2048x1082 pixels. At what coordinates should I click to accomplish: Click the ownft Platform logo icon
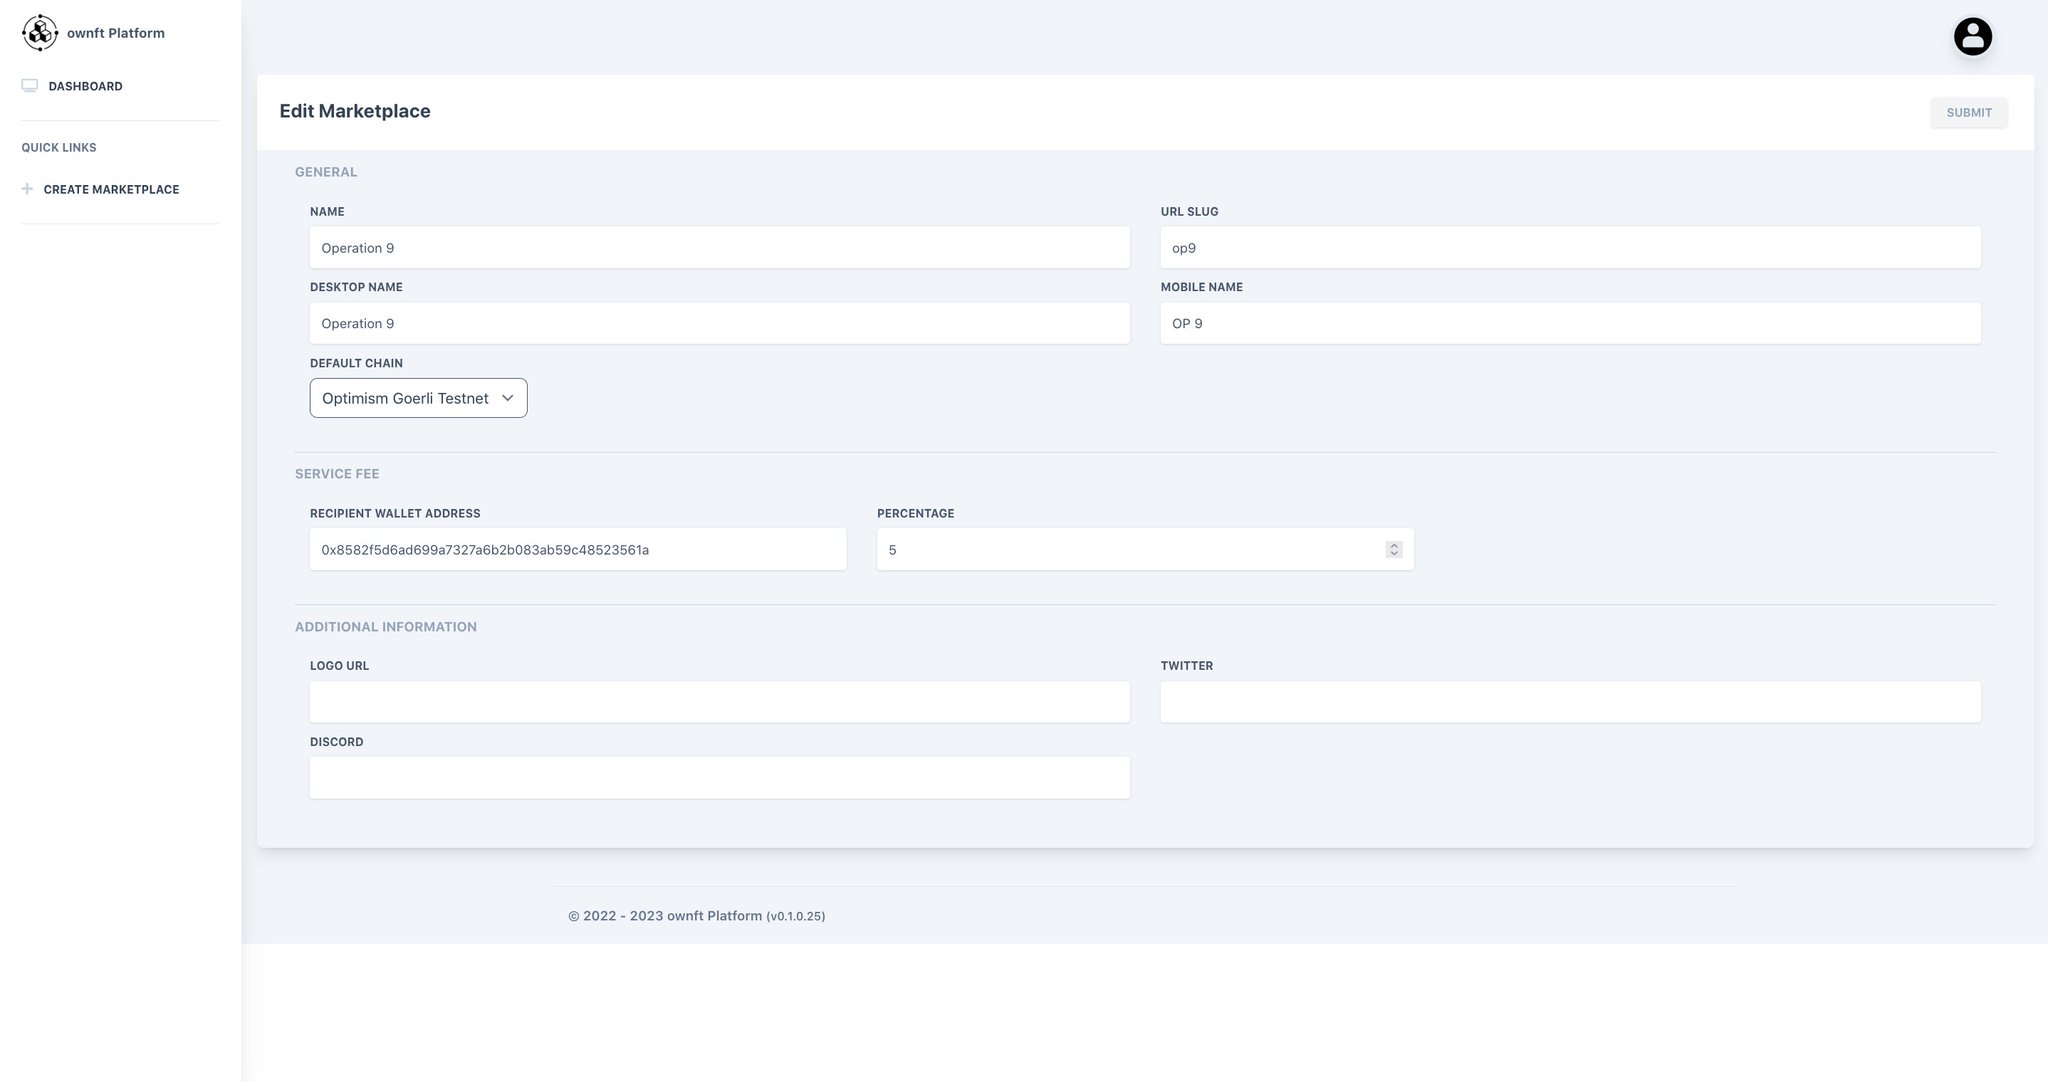click(x=40, y=33)
